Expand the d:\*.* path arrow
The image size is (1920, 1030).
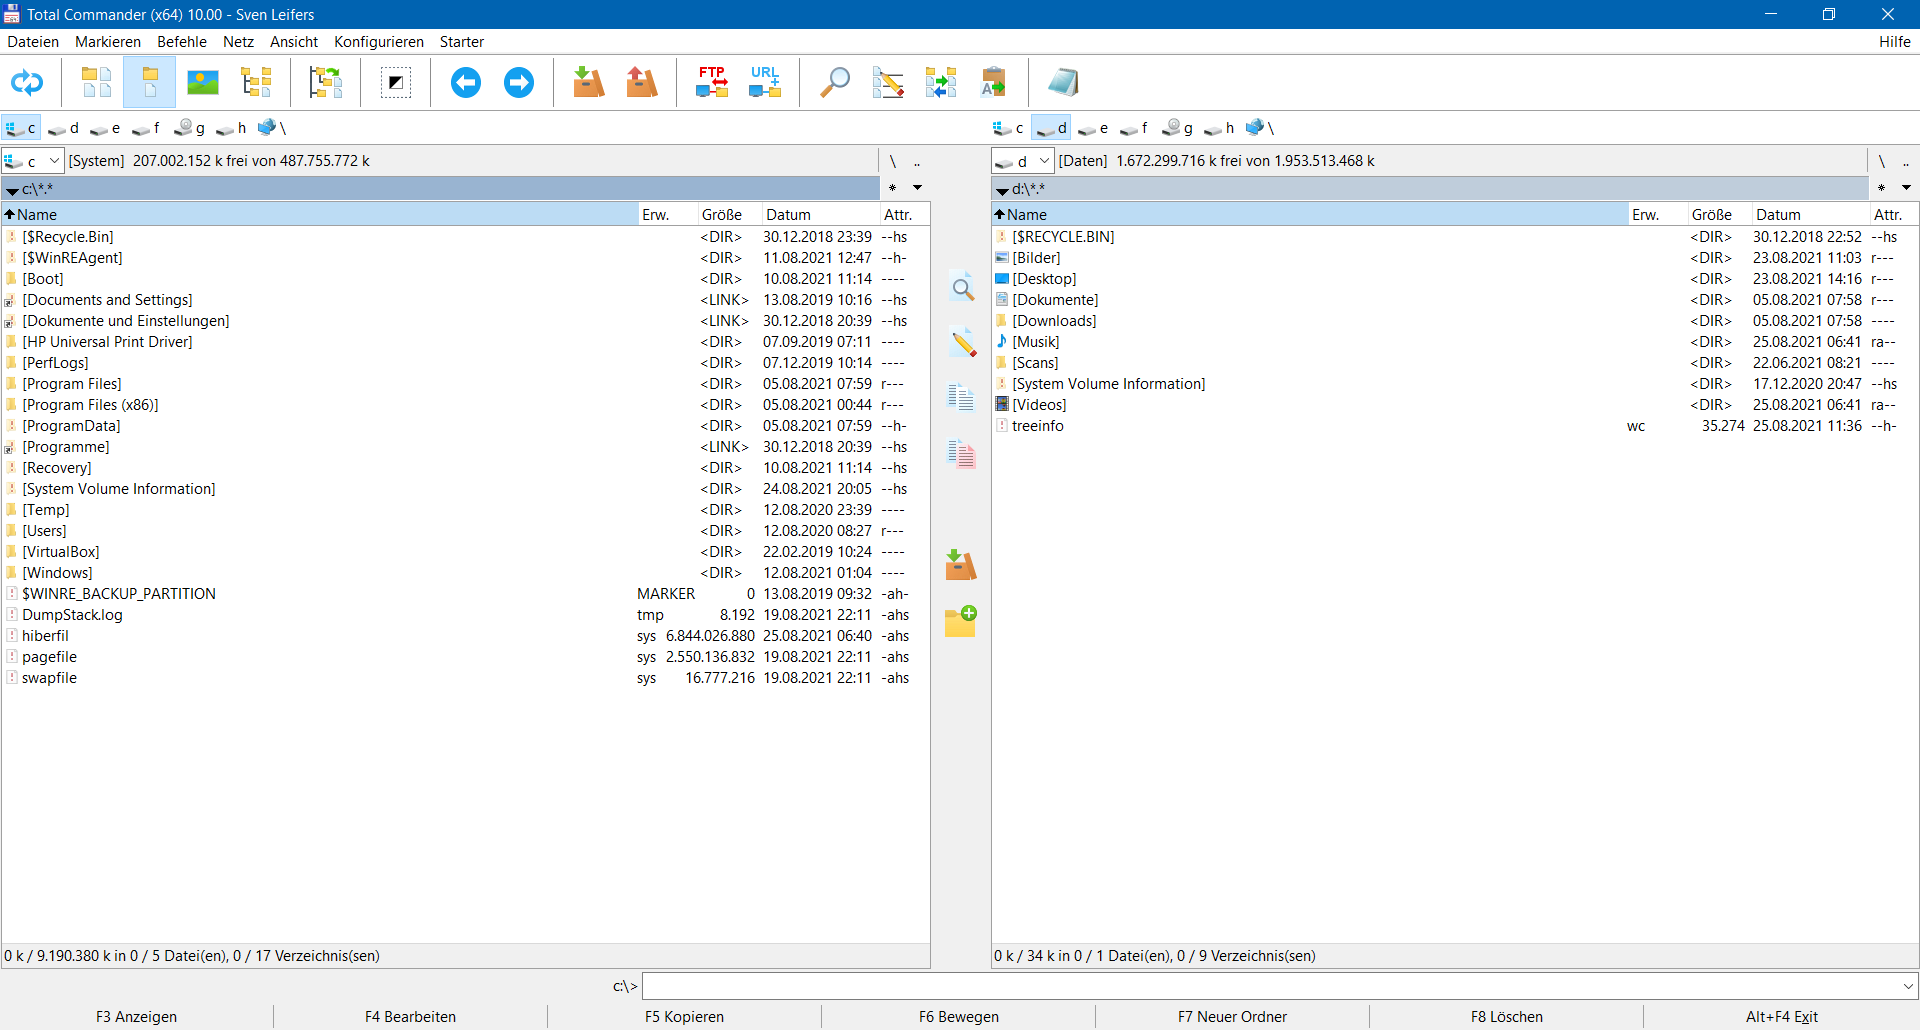click(1002, 190)
